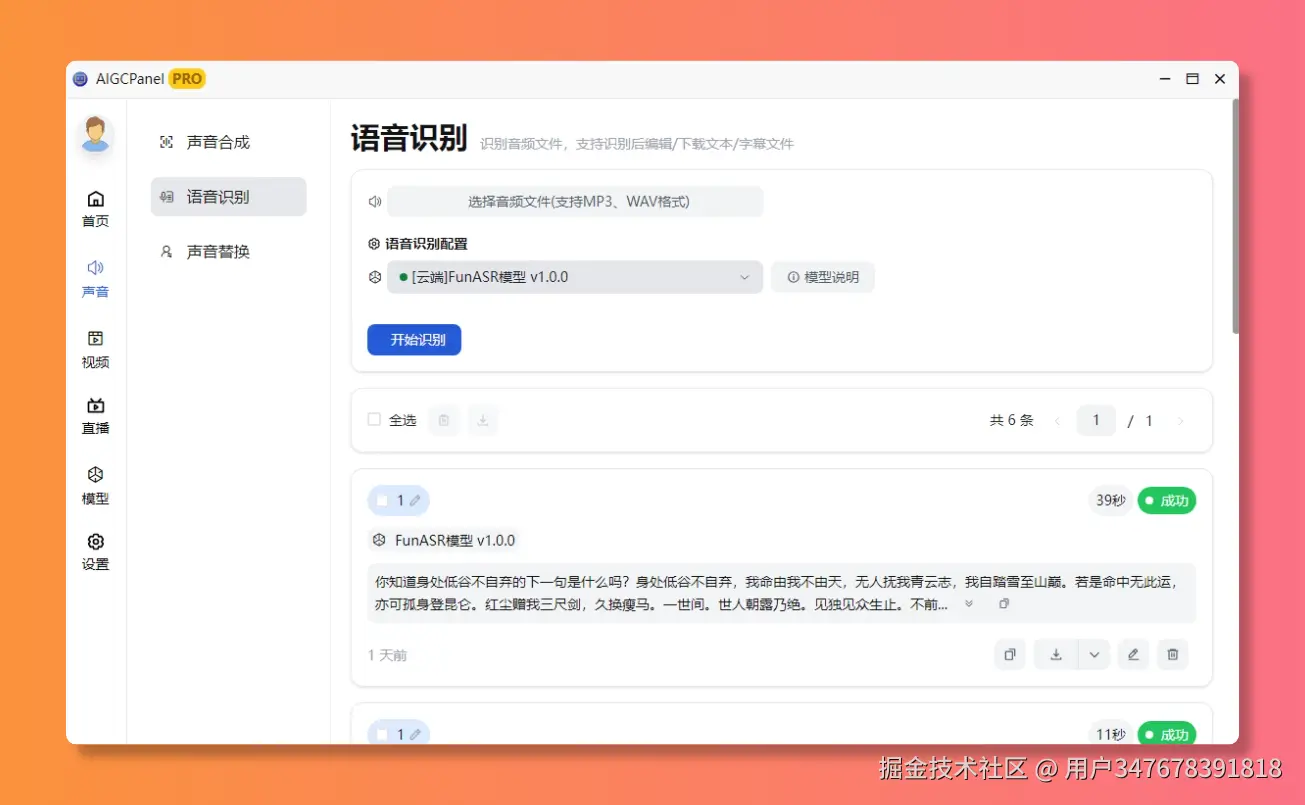Open the 声音替换 section
The image size is (1305, 805).
click(219, 251)
